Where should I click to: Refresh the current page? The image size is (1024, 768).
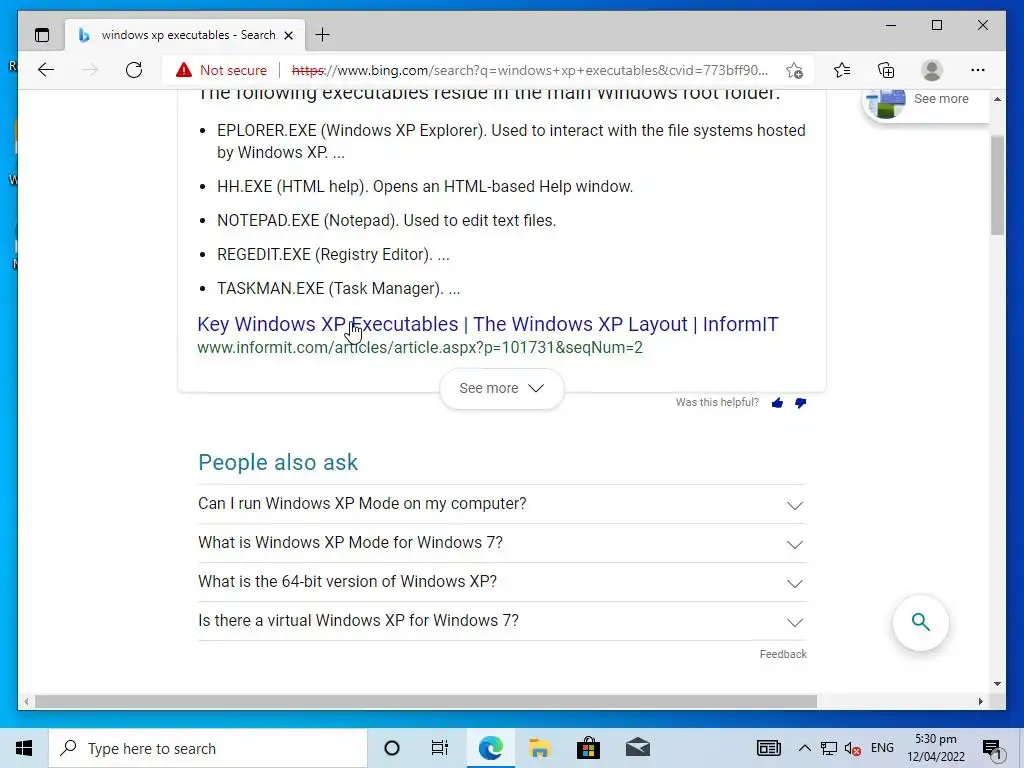134,70
